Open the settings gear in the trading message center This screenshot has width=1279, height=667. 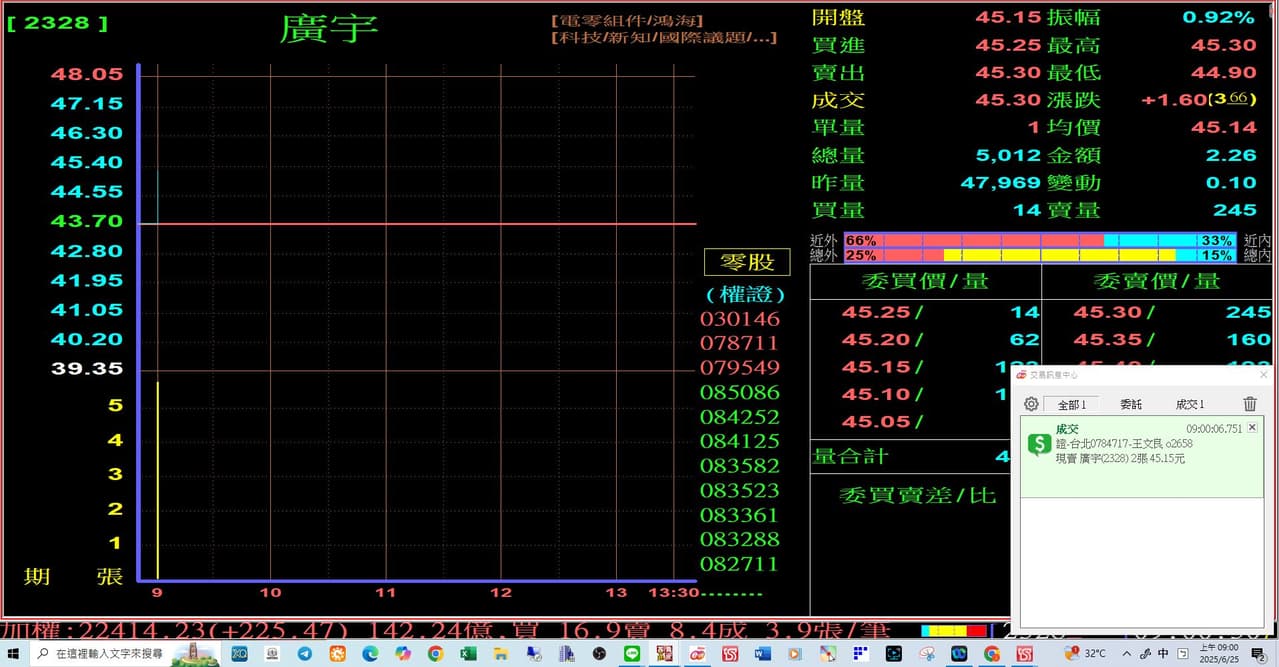click(x=1031, y=404)
